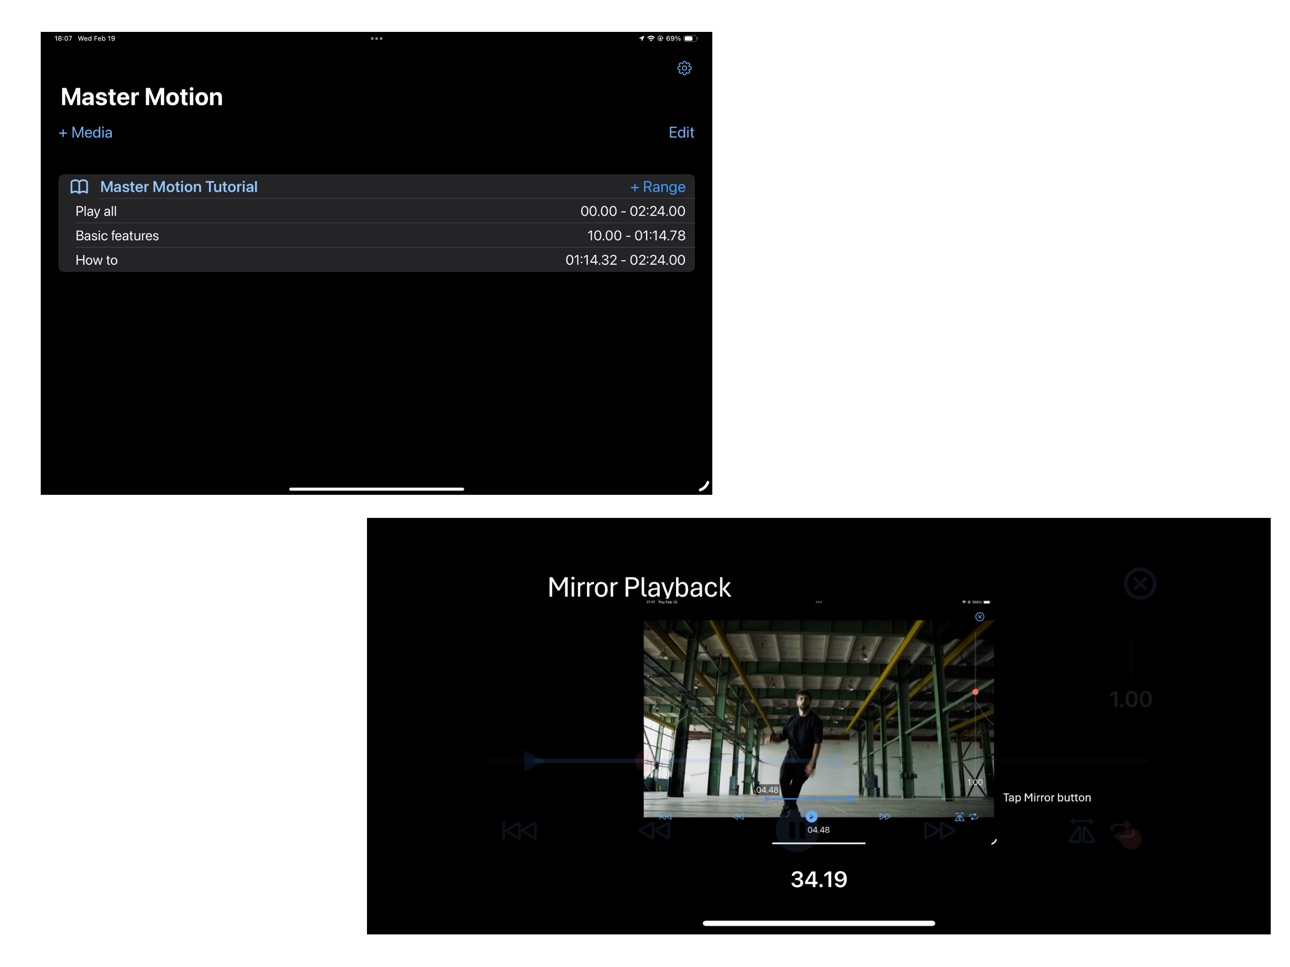Screen dimensions: 1290x967
Task: Click the battery icon in status bar
Action: tap(690, 38)
